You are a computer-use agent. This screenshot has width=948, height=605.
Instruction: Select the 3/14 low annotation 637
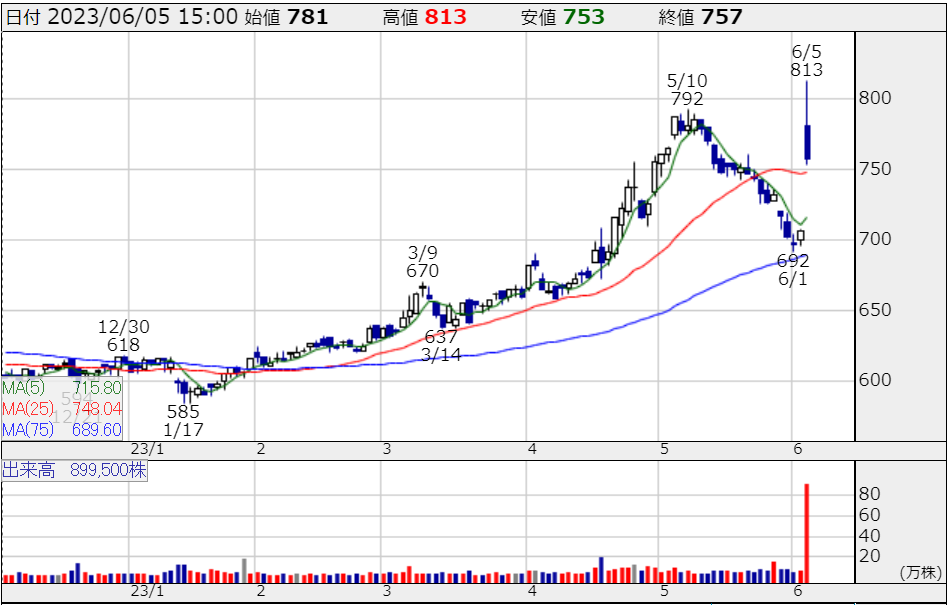441,336
